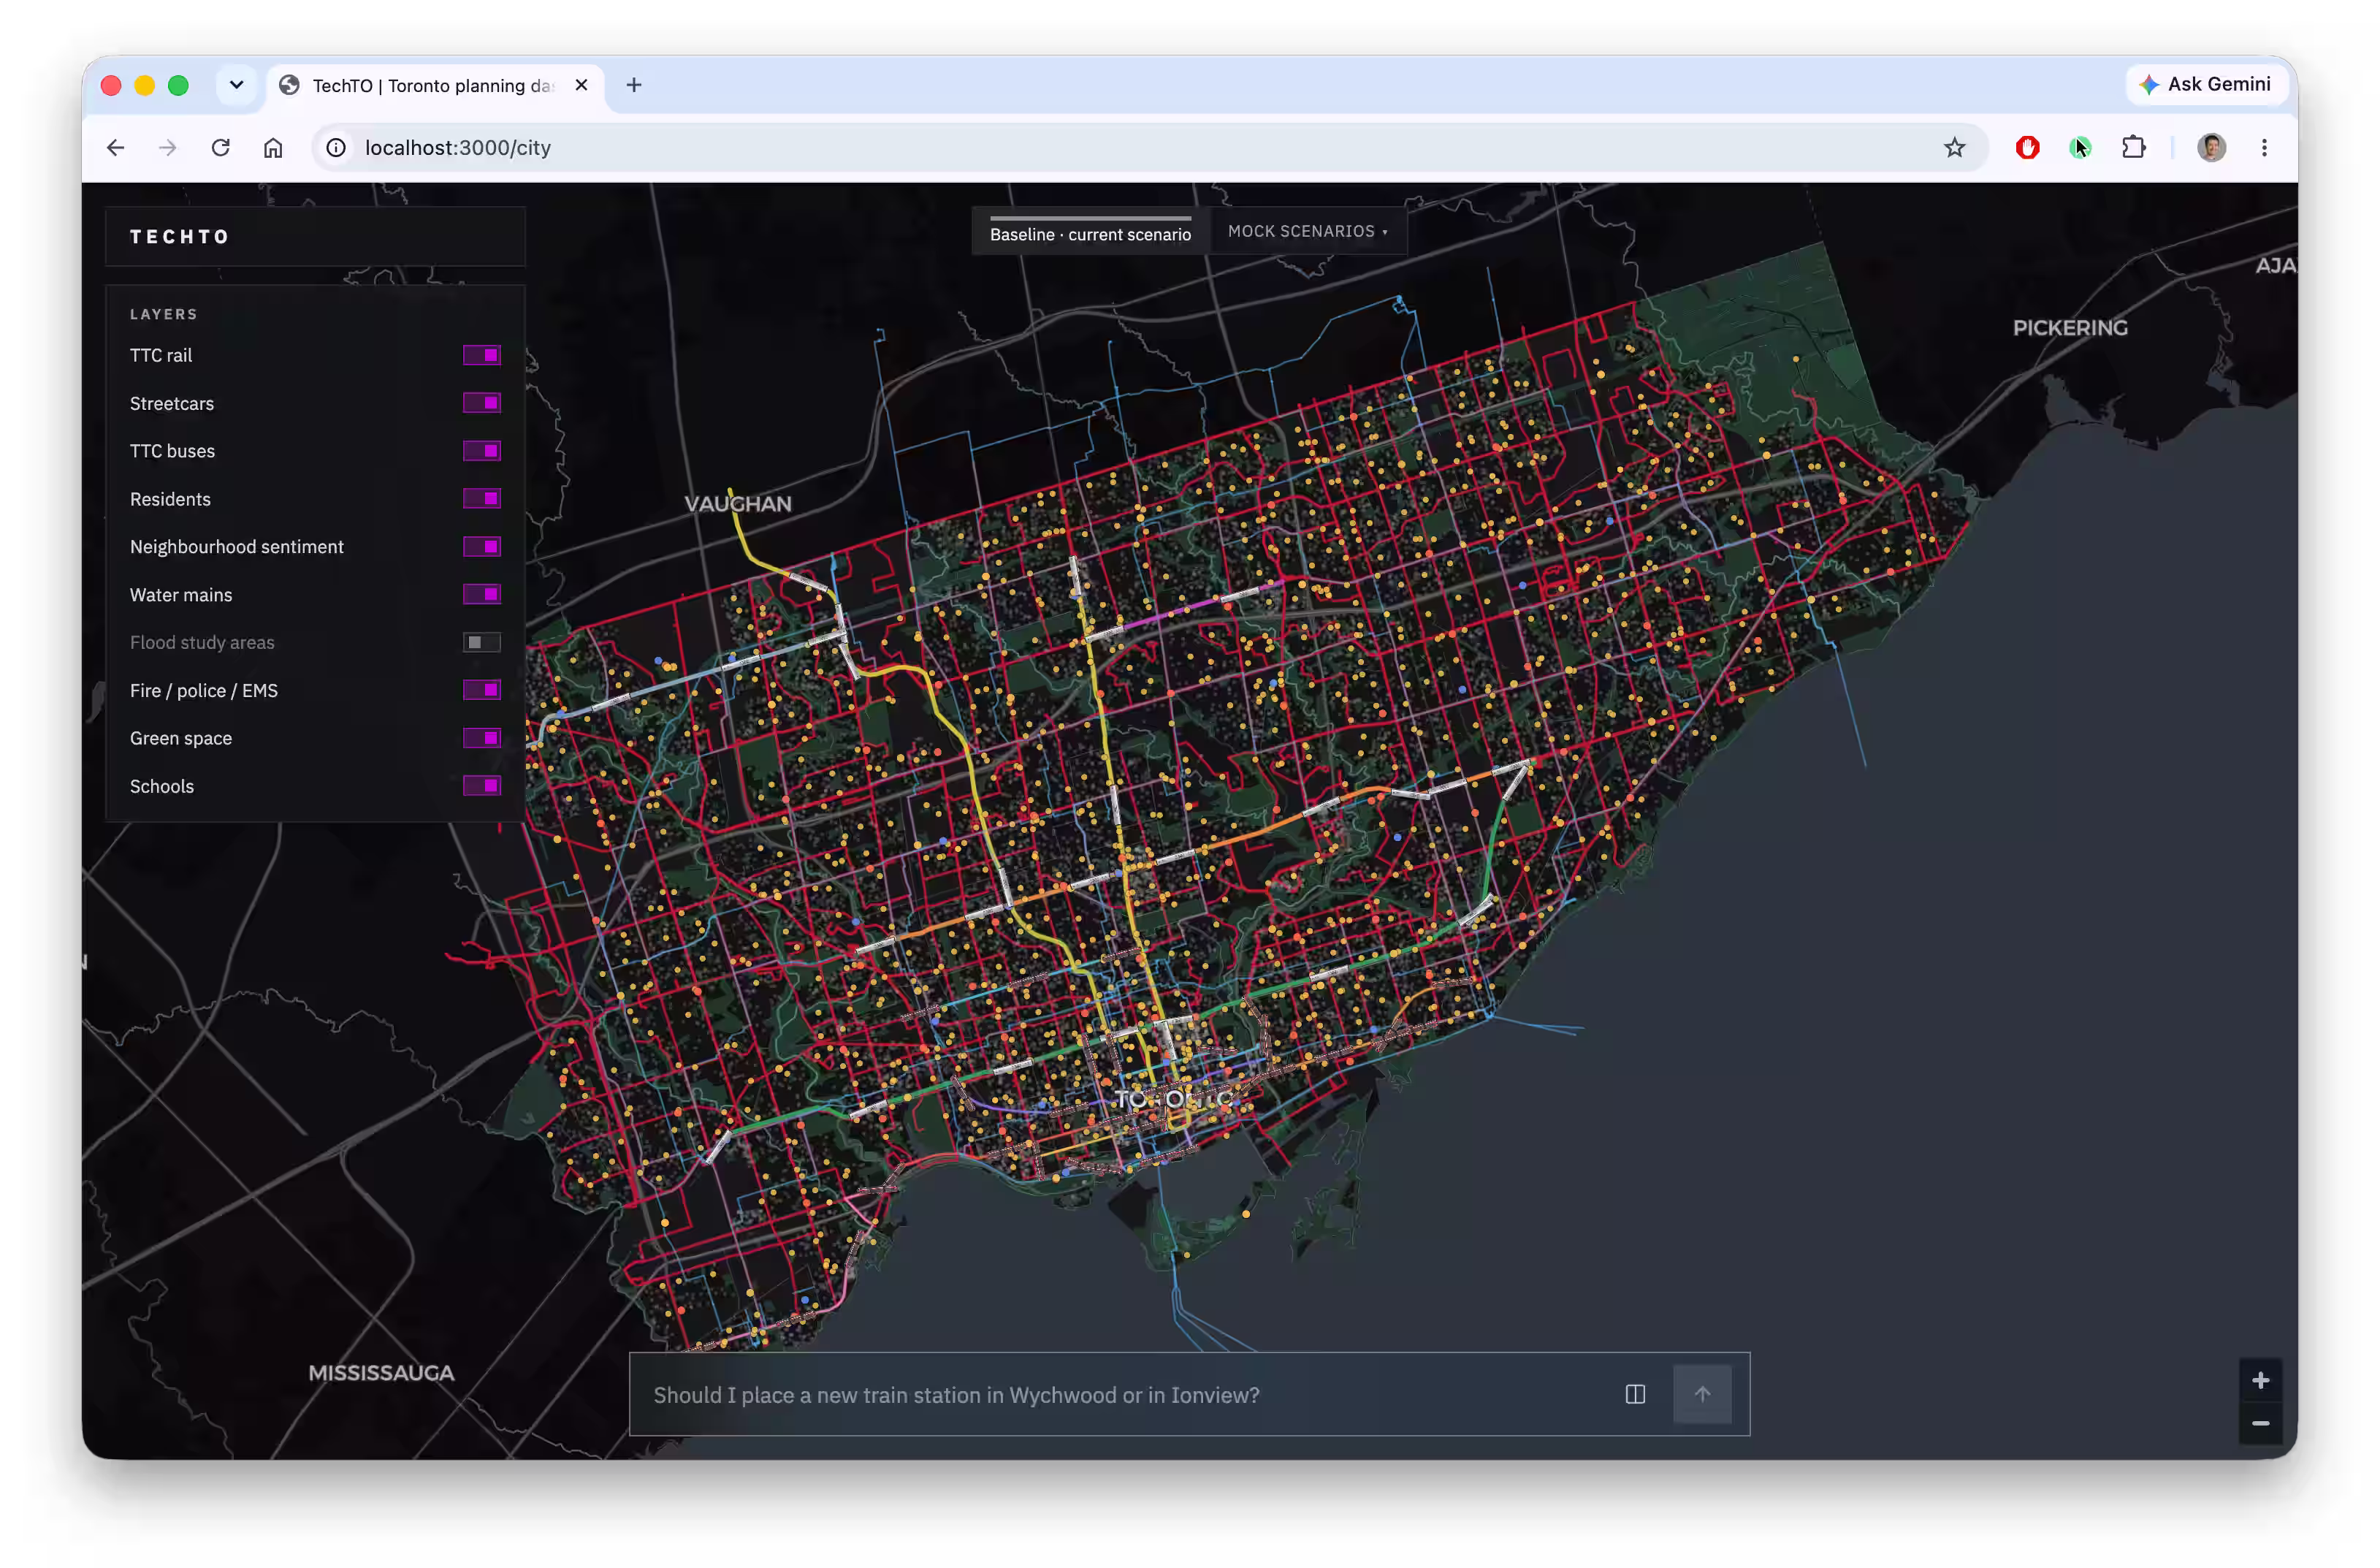The height and width of the screenshot is (1568, 2380).
Task: Expand the Mock Scenarios dropdown
Action: pyautogui.click(x=1307, y=231)
